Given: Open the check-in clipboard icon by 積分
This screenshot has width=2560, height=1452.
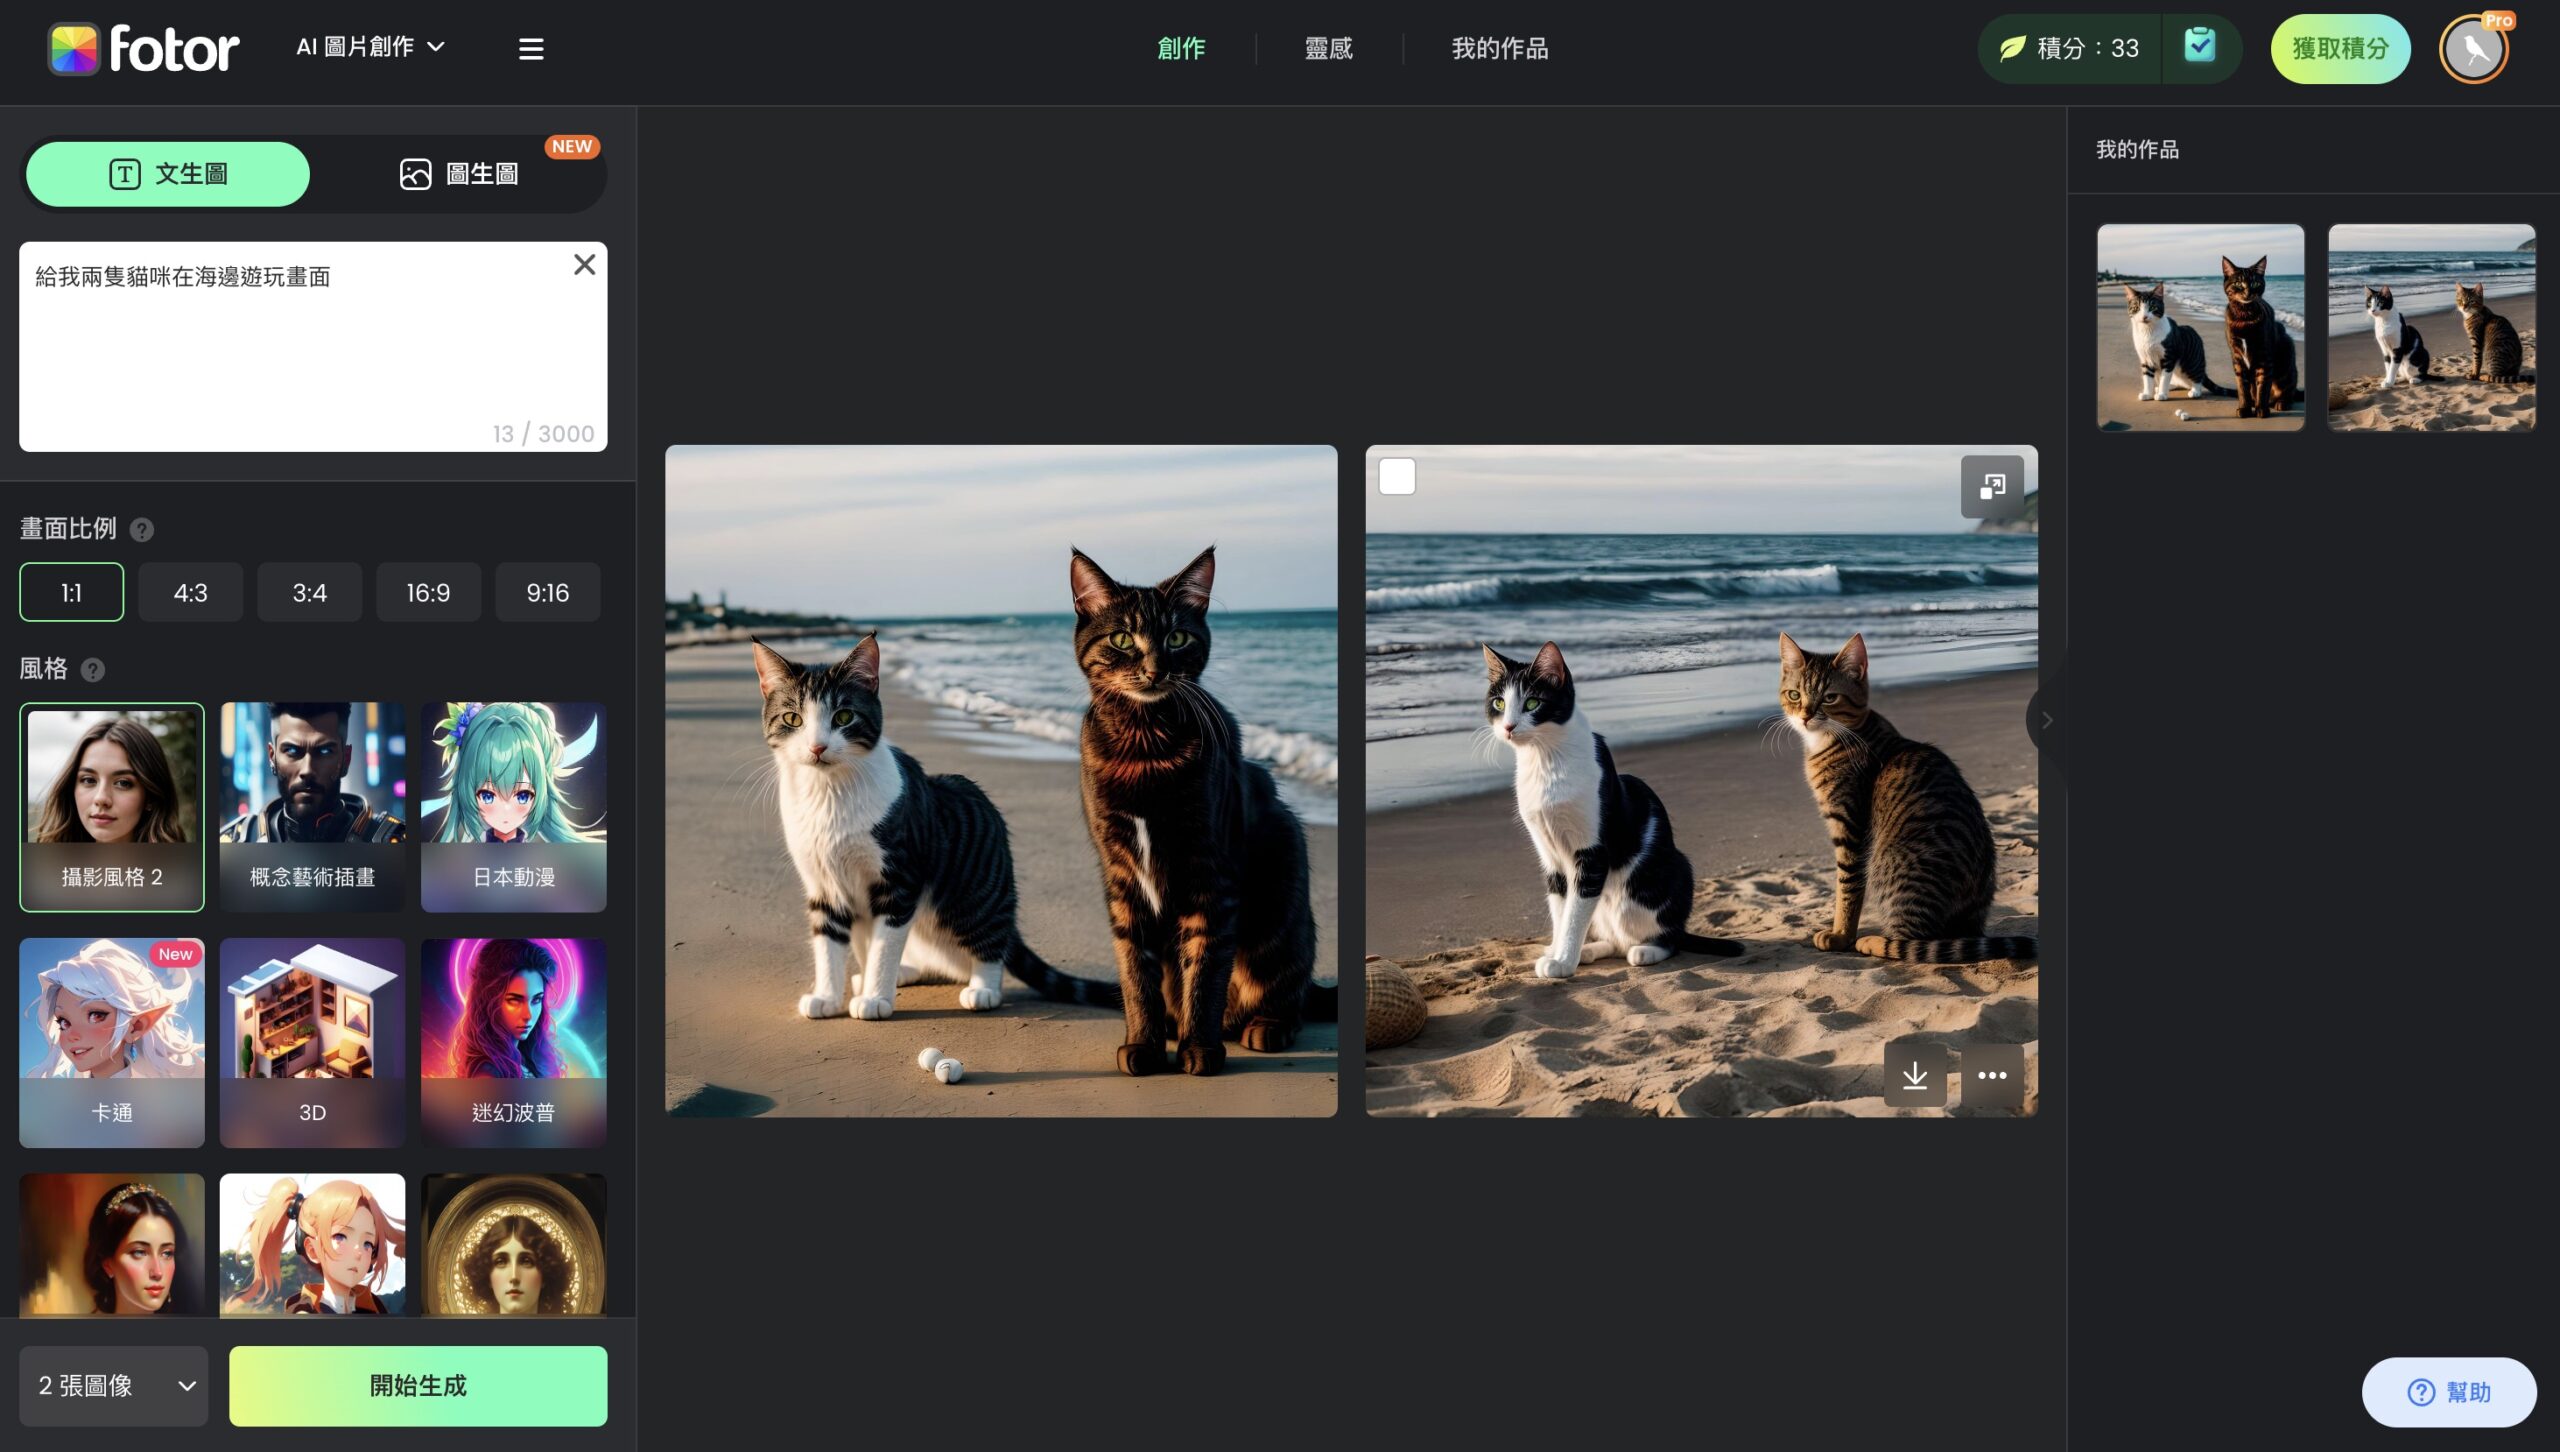Looking at the screenshot, I should pos(2200,46).
